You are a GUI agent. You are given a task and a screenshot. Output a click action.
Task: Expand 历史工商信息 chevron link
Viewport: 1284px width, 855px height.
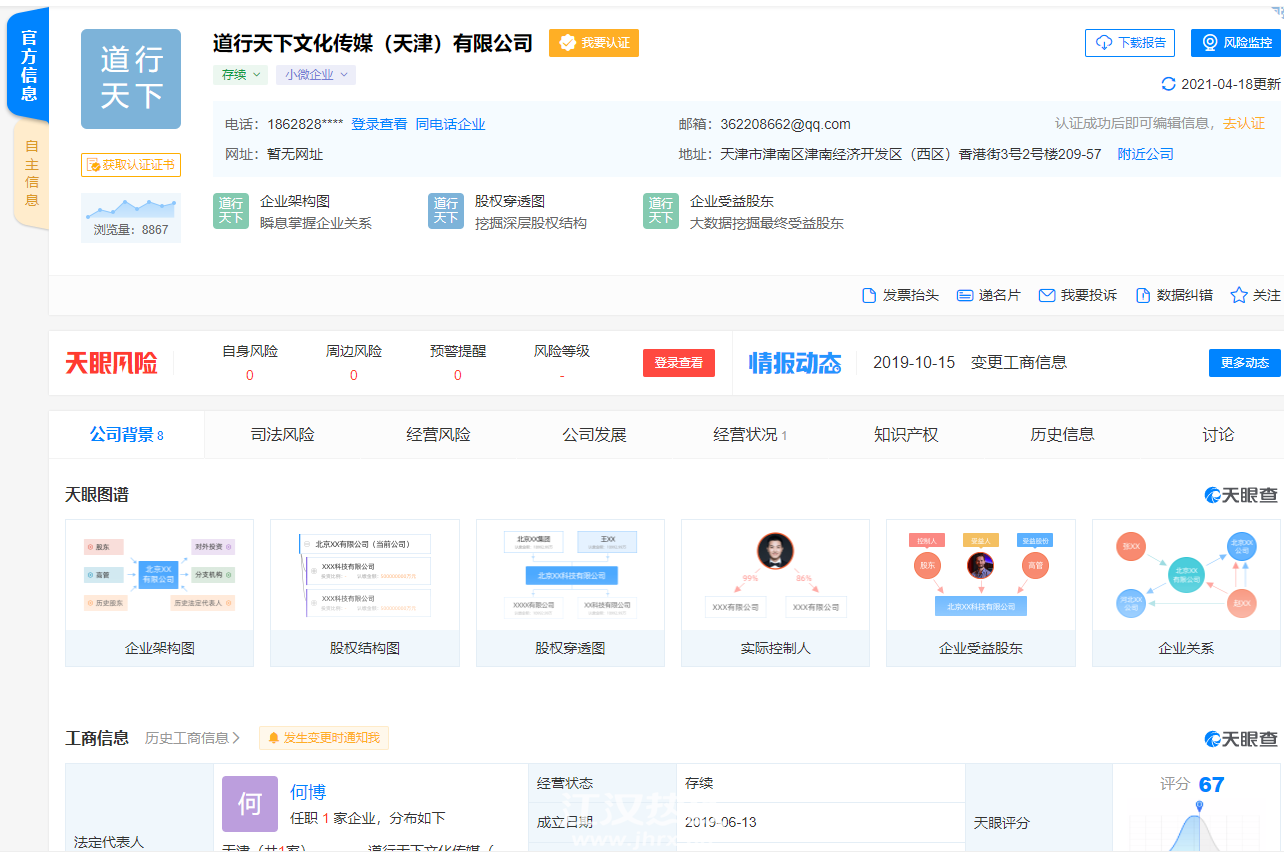[x=193, y=738]
